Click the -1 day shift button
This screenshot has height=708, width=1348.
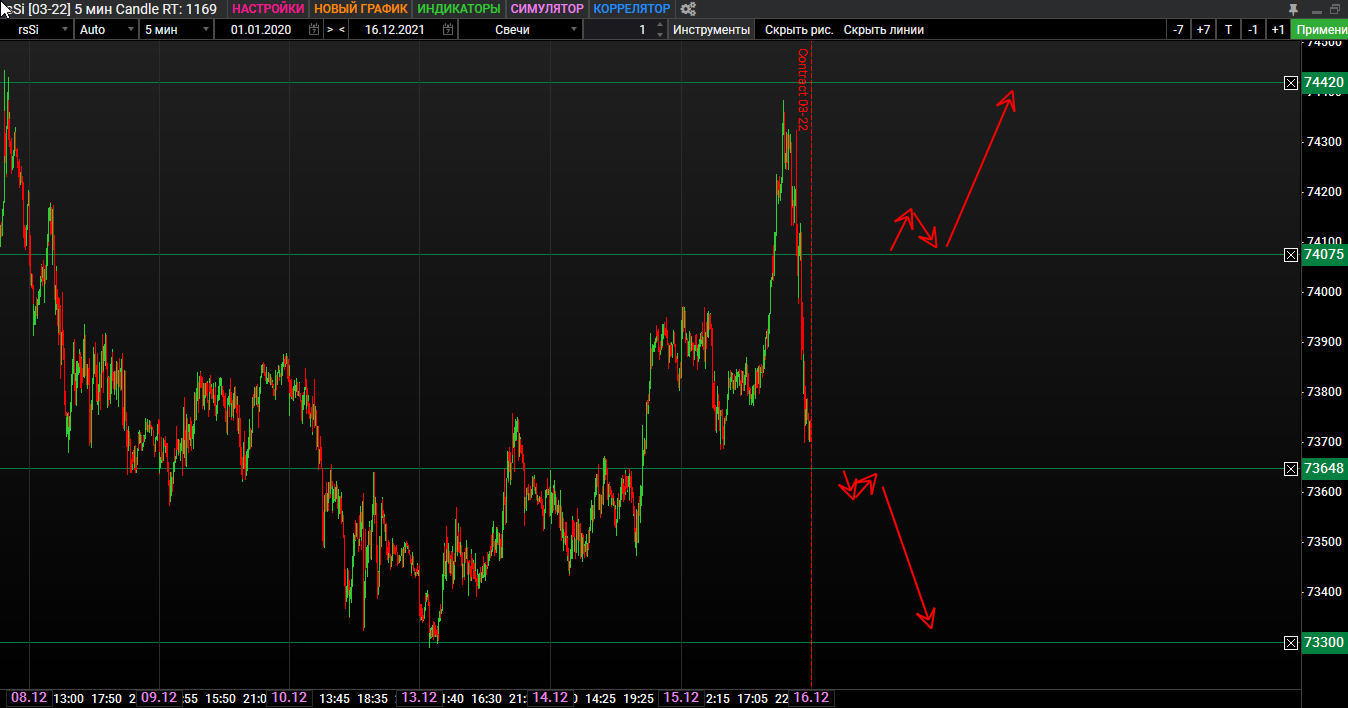click(x=1253, y=30)
